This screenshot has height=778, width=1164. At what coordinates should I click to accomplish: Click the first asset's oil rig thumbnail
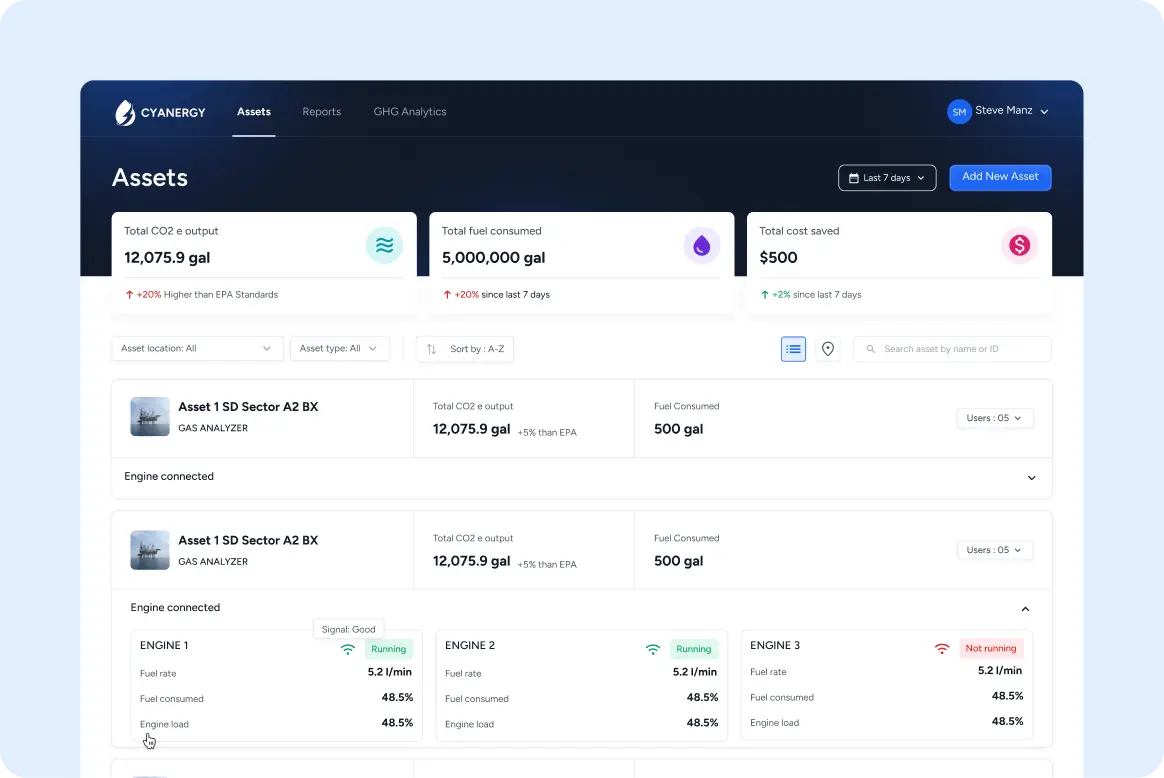click(150, 416)
